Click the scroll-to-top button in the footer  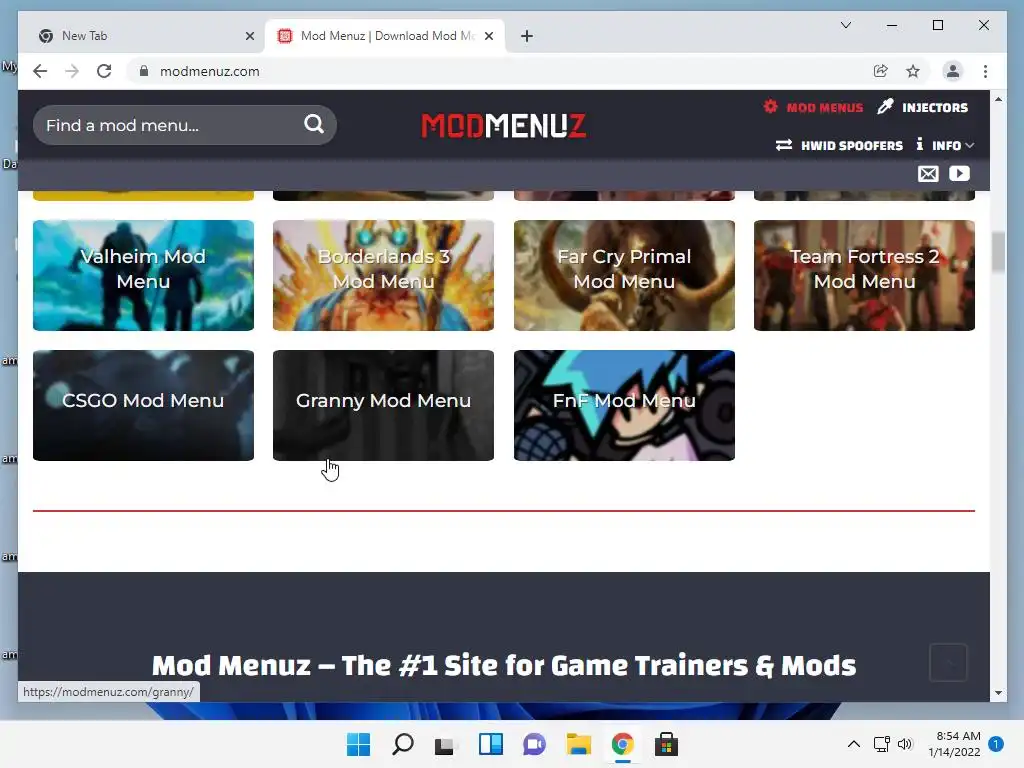point(948,662)
